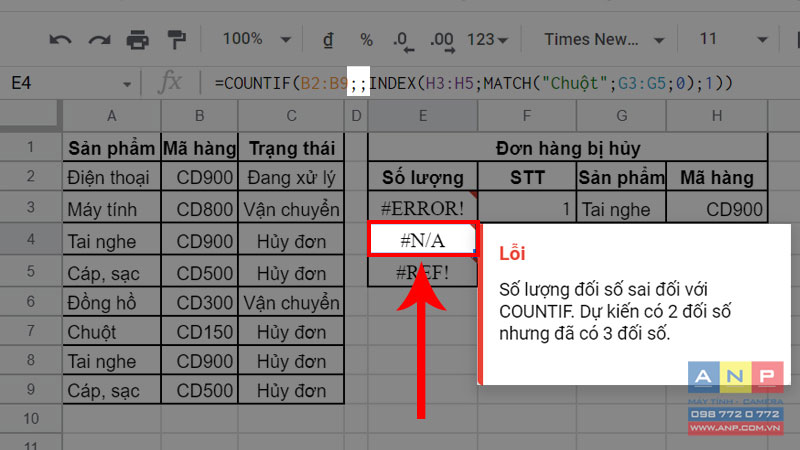
Task: Increase decimal places button
Action: coord(442,41)
